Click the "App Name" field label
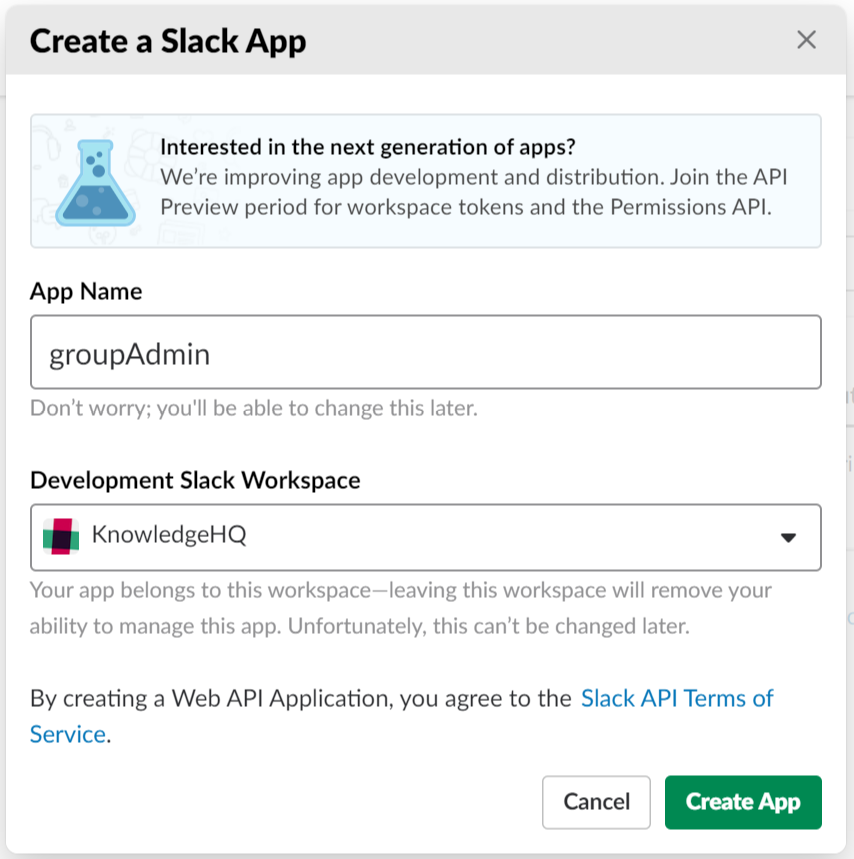854x859 pixels. click(86, 291)
